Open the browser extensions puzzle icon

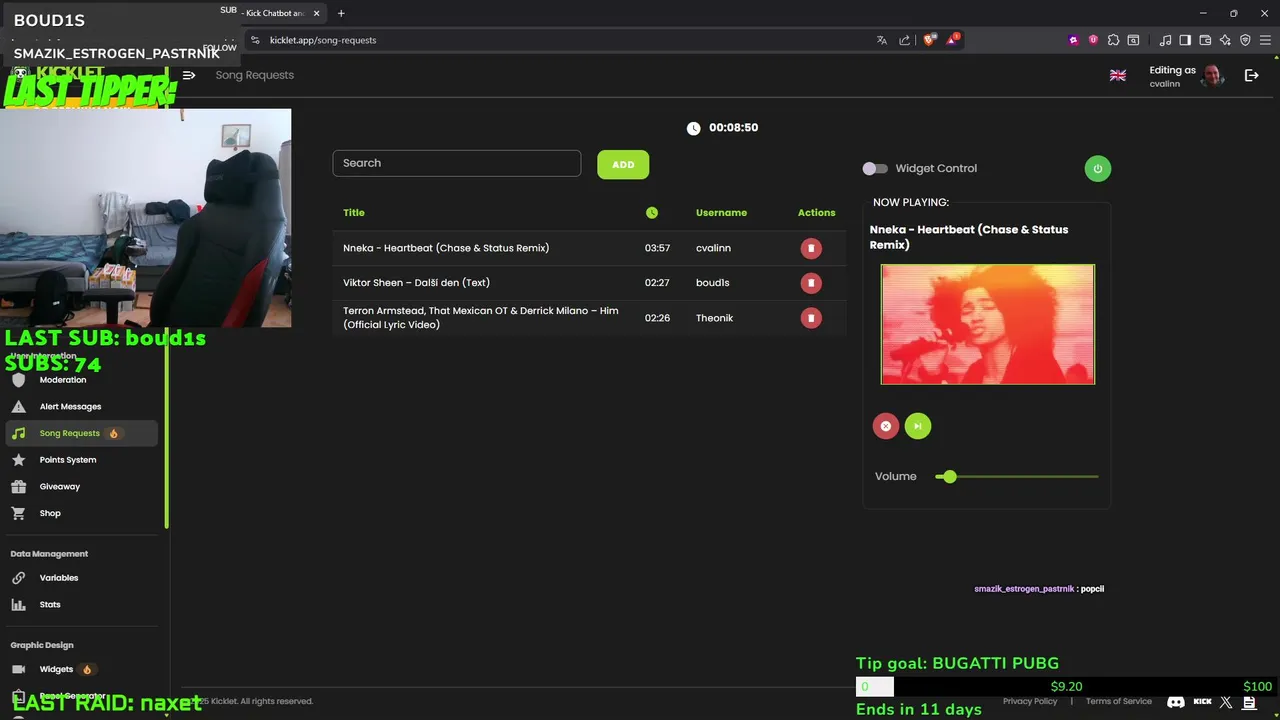pos(1113,40)
